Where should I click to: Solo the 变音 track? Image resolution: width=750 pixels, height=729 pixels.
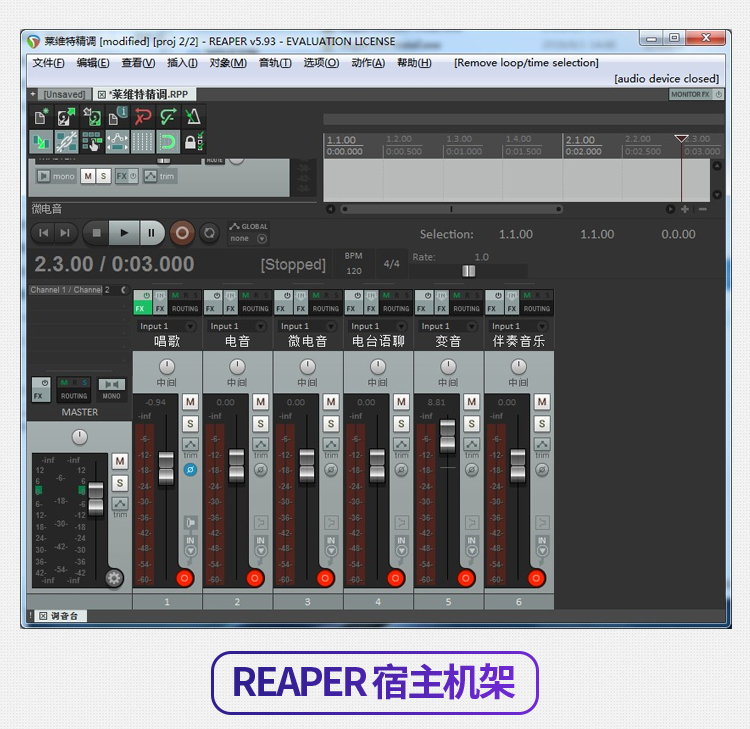471,424
